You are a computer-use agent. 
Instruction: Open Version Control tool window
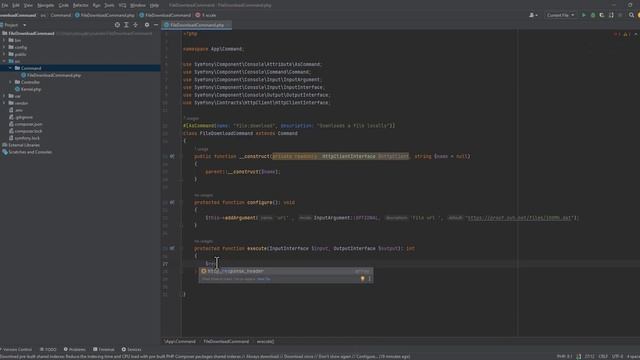coord(16,349)
